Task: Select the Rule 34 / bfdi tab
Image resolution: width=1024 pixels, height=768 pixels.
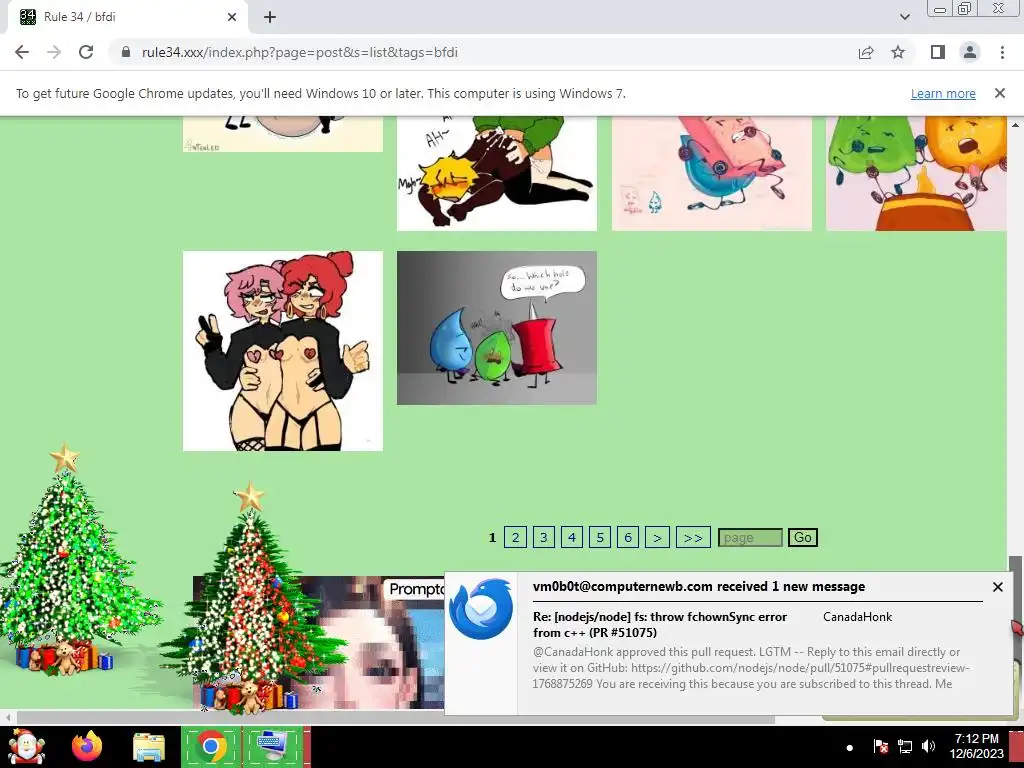Action: pyautogui.click(x=127, y=17)
